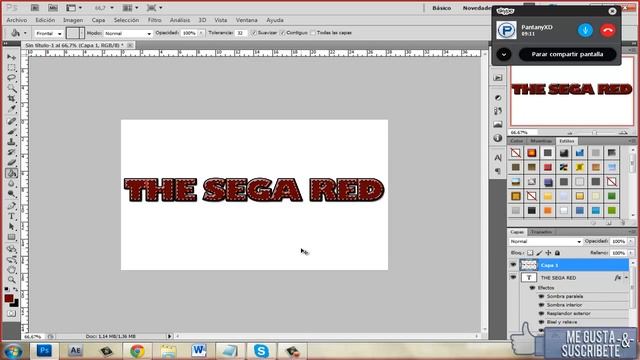This screenshot has height=360, width=640.
Task: Open the Opacidad slider arrow in options bar
Action: (x=201, y=33)
